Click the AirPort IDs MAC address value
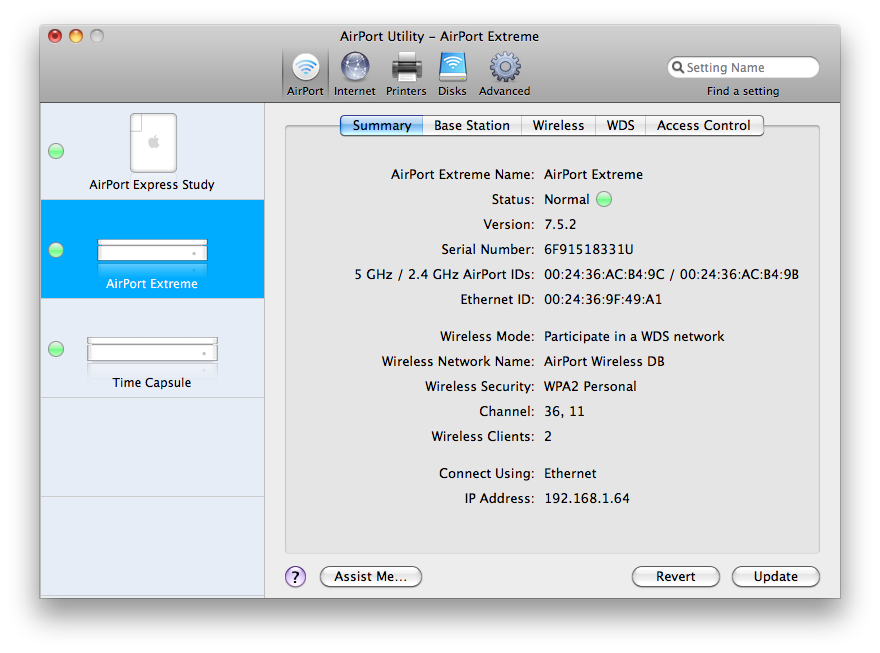This screenshot has height=653, width=880. point(671,274)
